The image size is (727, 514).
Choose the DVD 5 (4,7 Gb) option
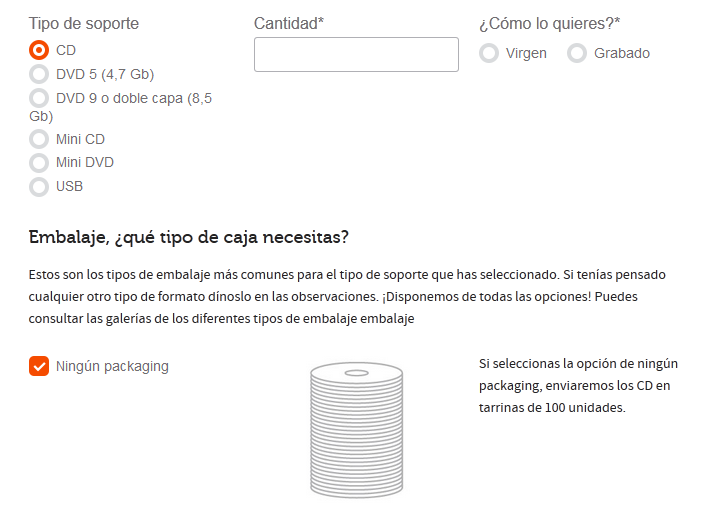coord(39,74)
